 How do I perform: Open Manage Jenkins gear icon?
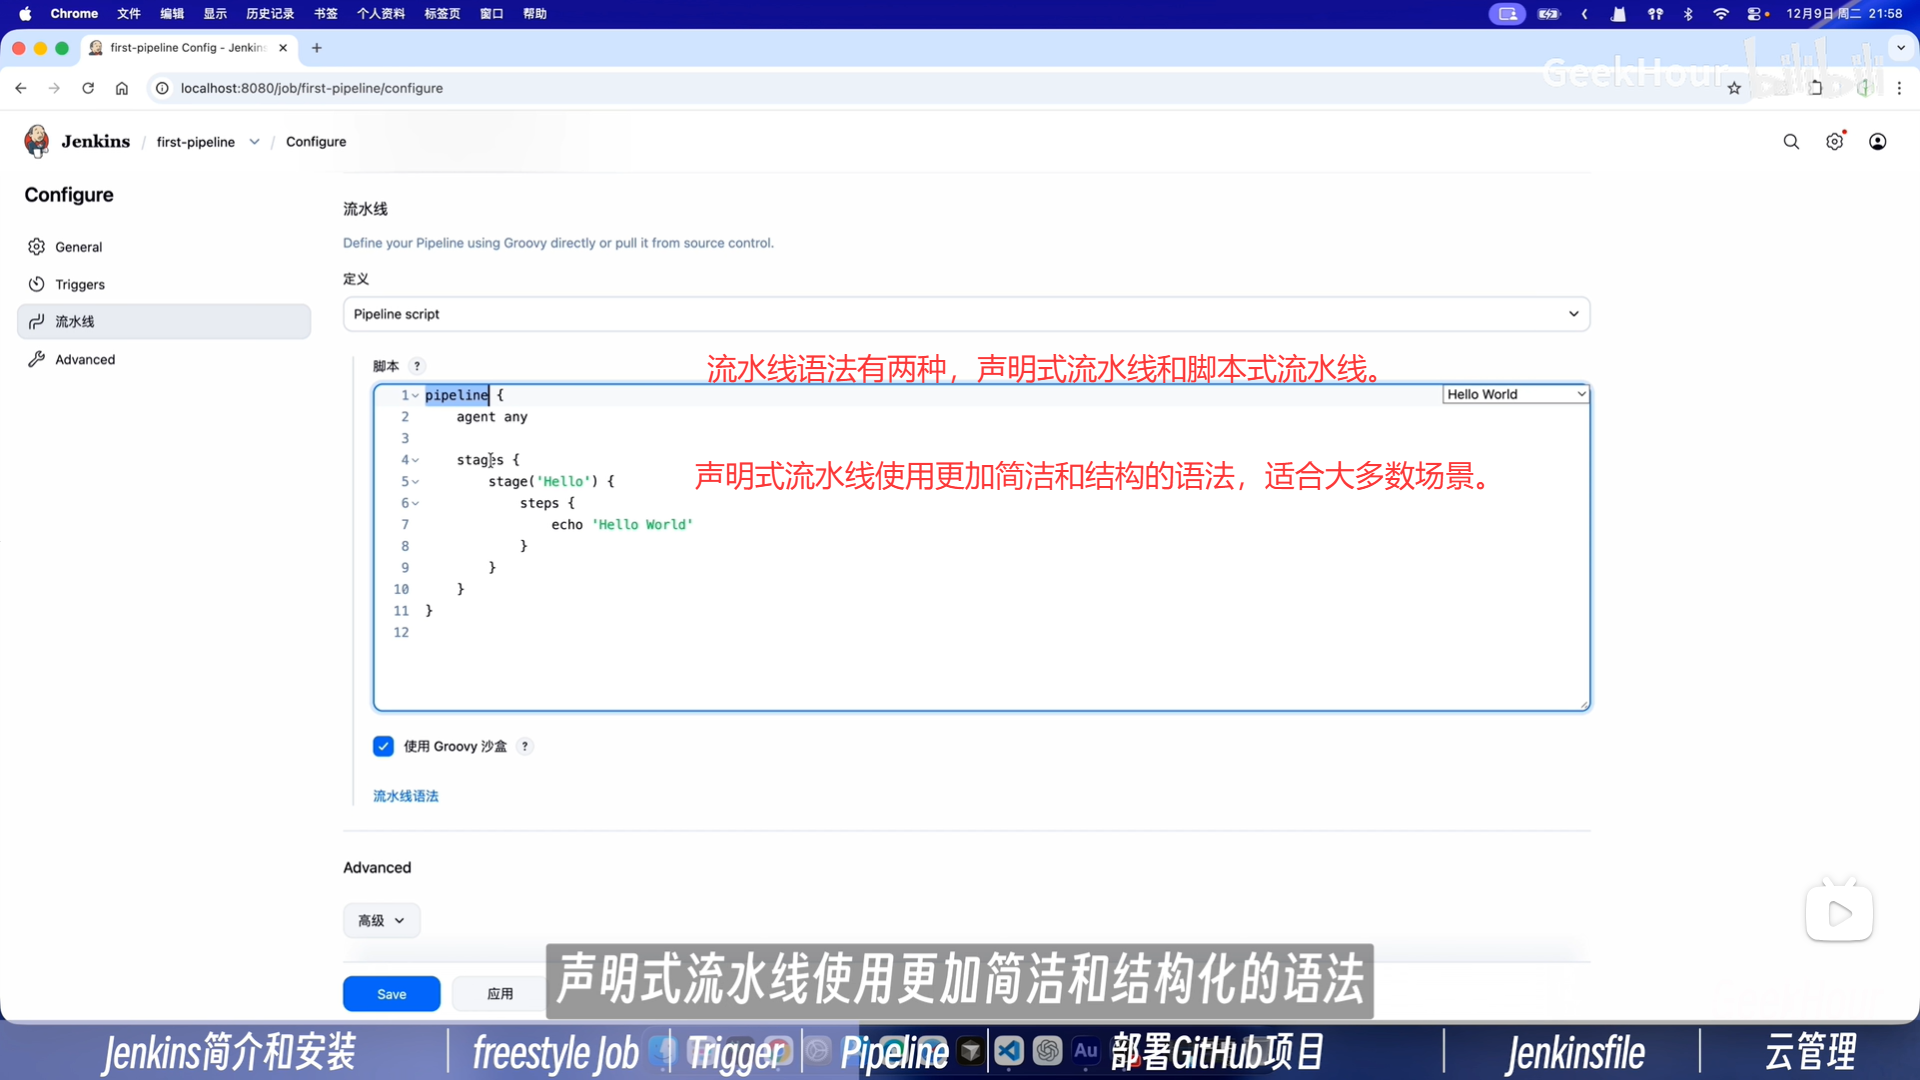(x=1834, y=142)
